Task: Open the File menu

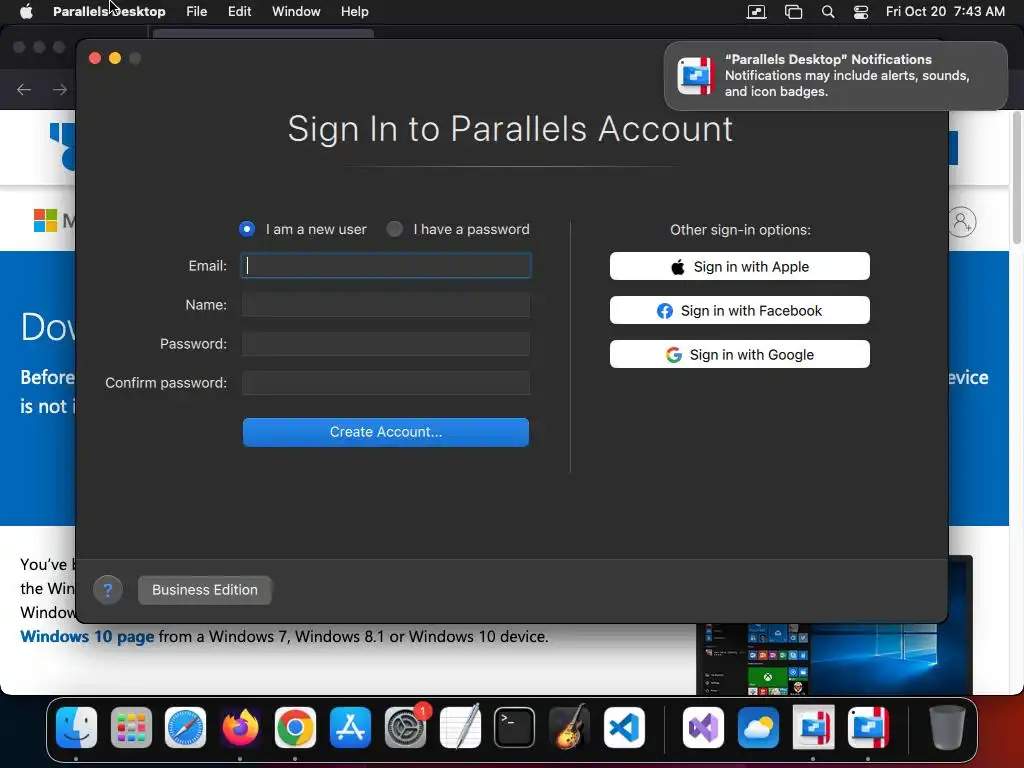Action: pyautogui.click(x=197, y=12)
